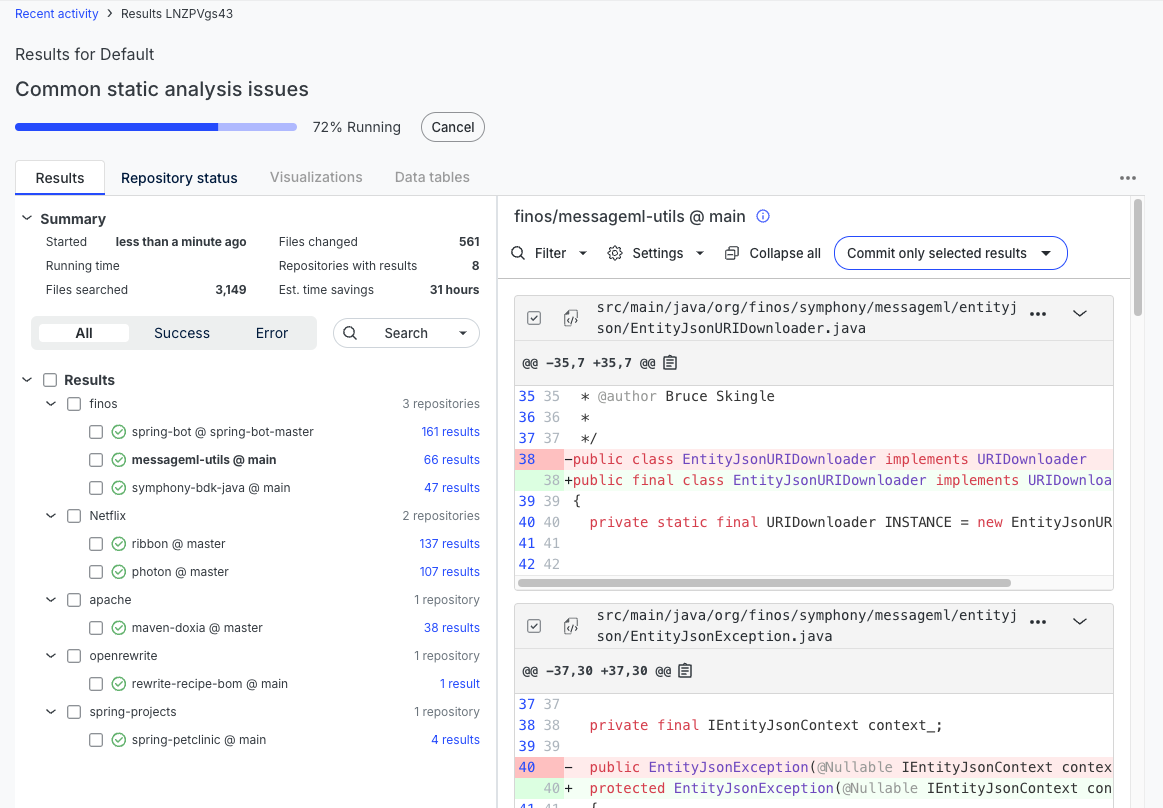Click the Filter magnifier icon

[x=518, y=253]
